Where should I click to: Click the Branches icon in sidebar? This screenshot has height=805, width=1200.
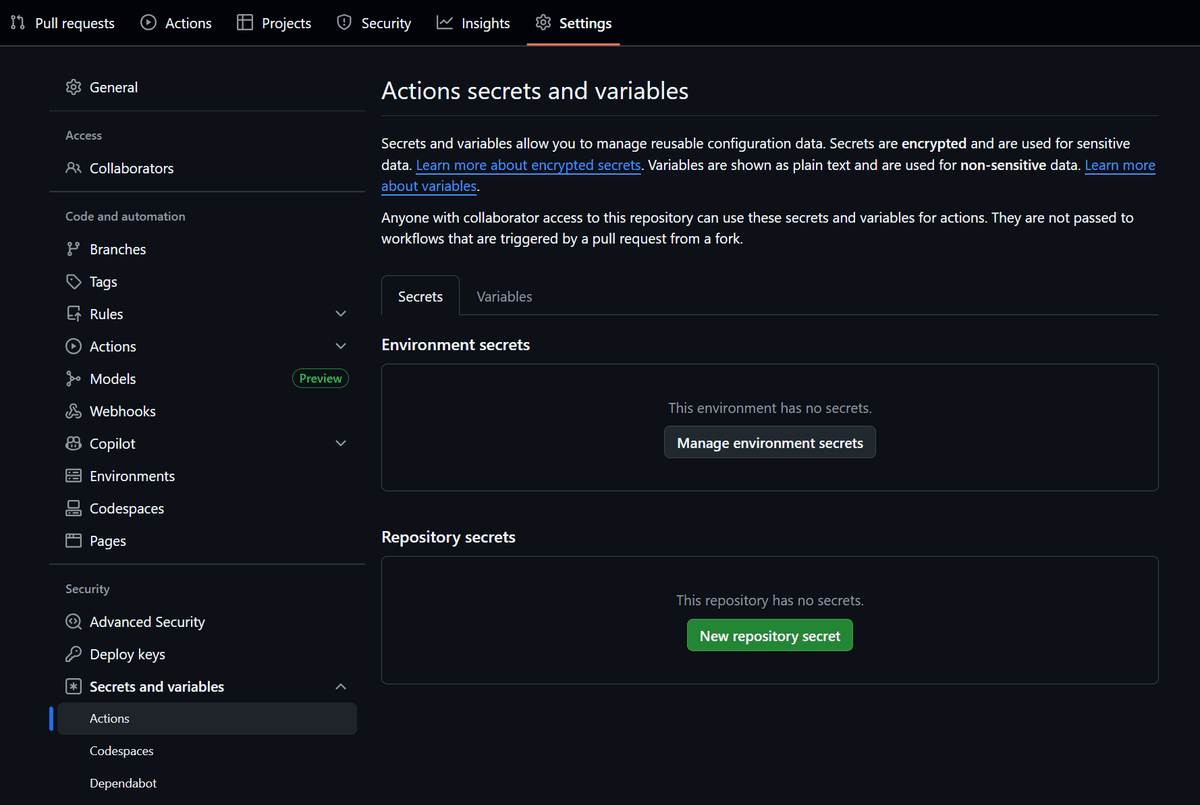(x=73, y=248)
